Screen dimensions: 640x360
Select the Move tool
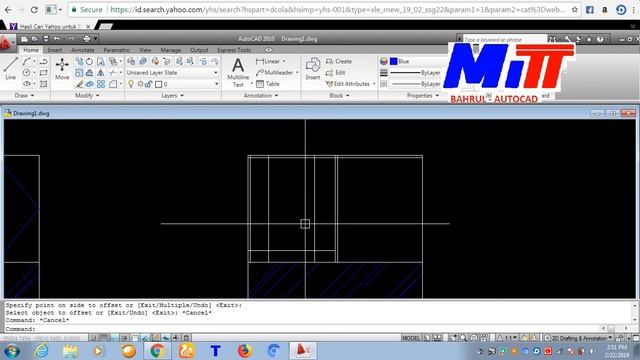[62, 68]
